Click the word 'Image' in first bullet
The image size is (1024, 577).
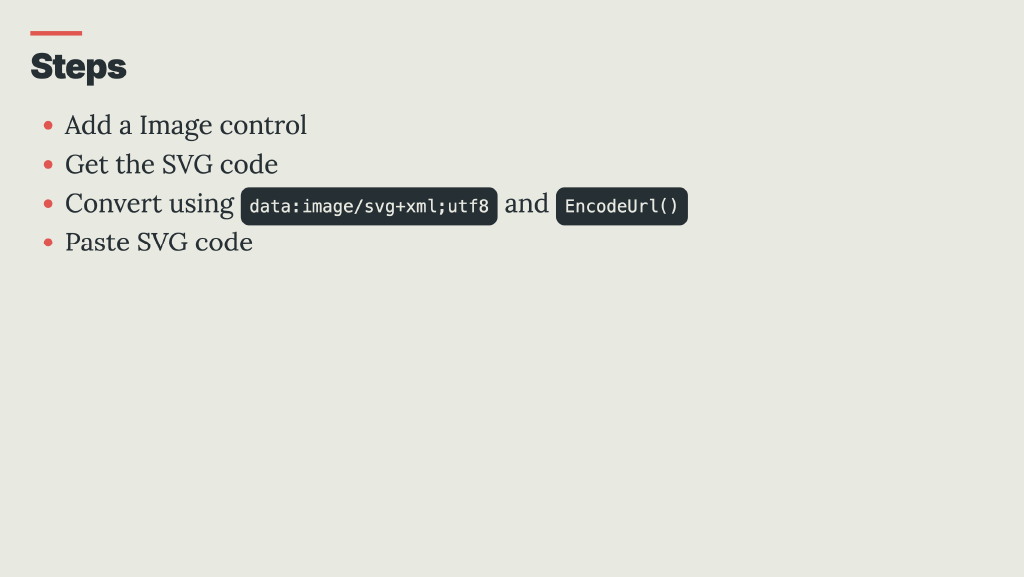(x=175, y=126)
